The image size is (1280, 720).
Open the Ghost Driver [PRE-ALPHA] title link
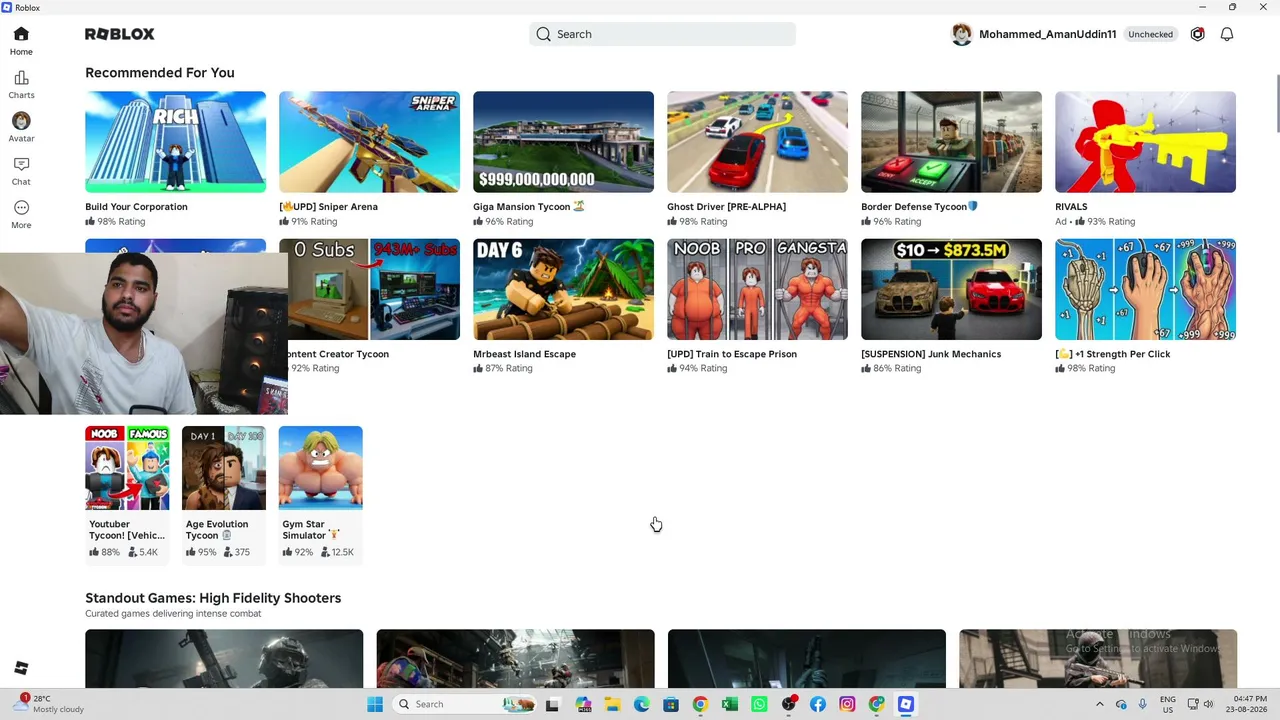pyautogui.click(x=726, y=207)
